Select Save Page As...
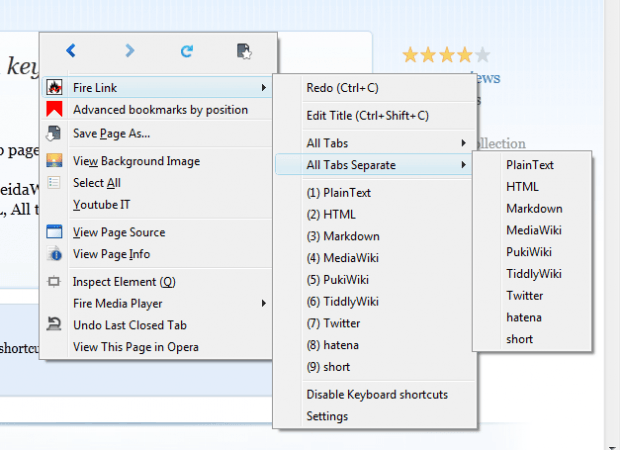Image resolution: width=620 pixels, height=450 pixels. [x=156, y=134]
